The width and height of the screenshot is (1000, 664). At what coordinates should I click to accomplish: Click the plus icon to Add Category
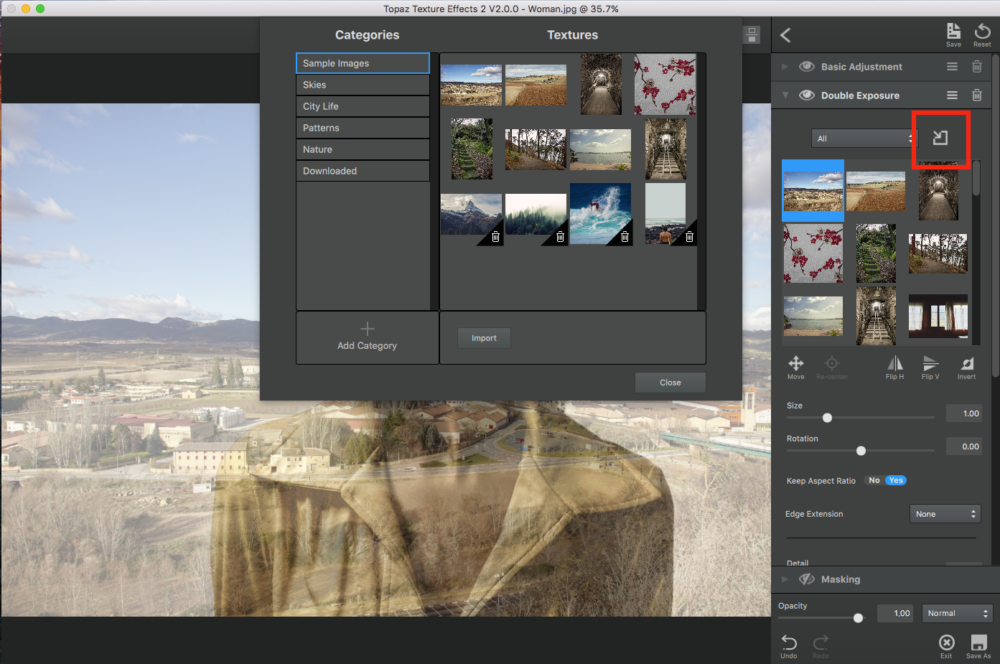point(367,329)
